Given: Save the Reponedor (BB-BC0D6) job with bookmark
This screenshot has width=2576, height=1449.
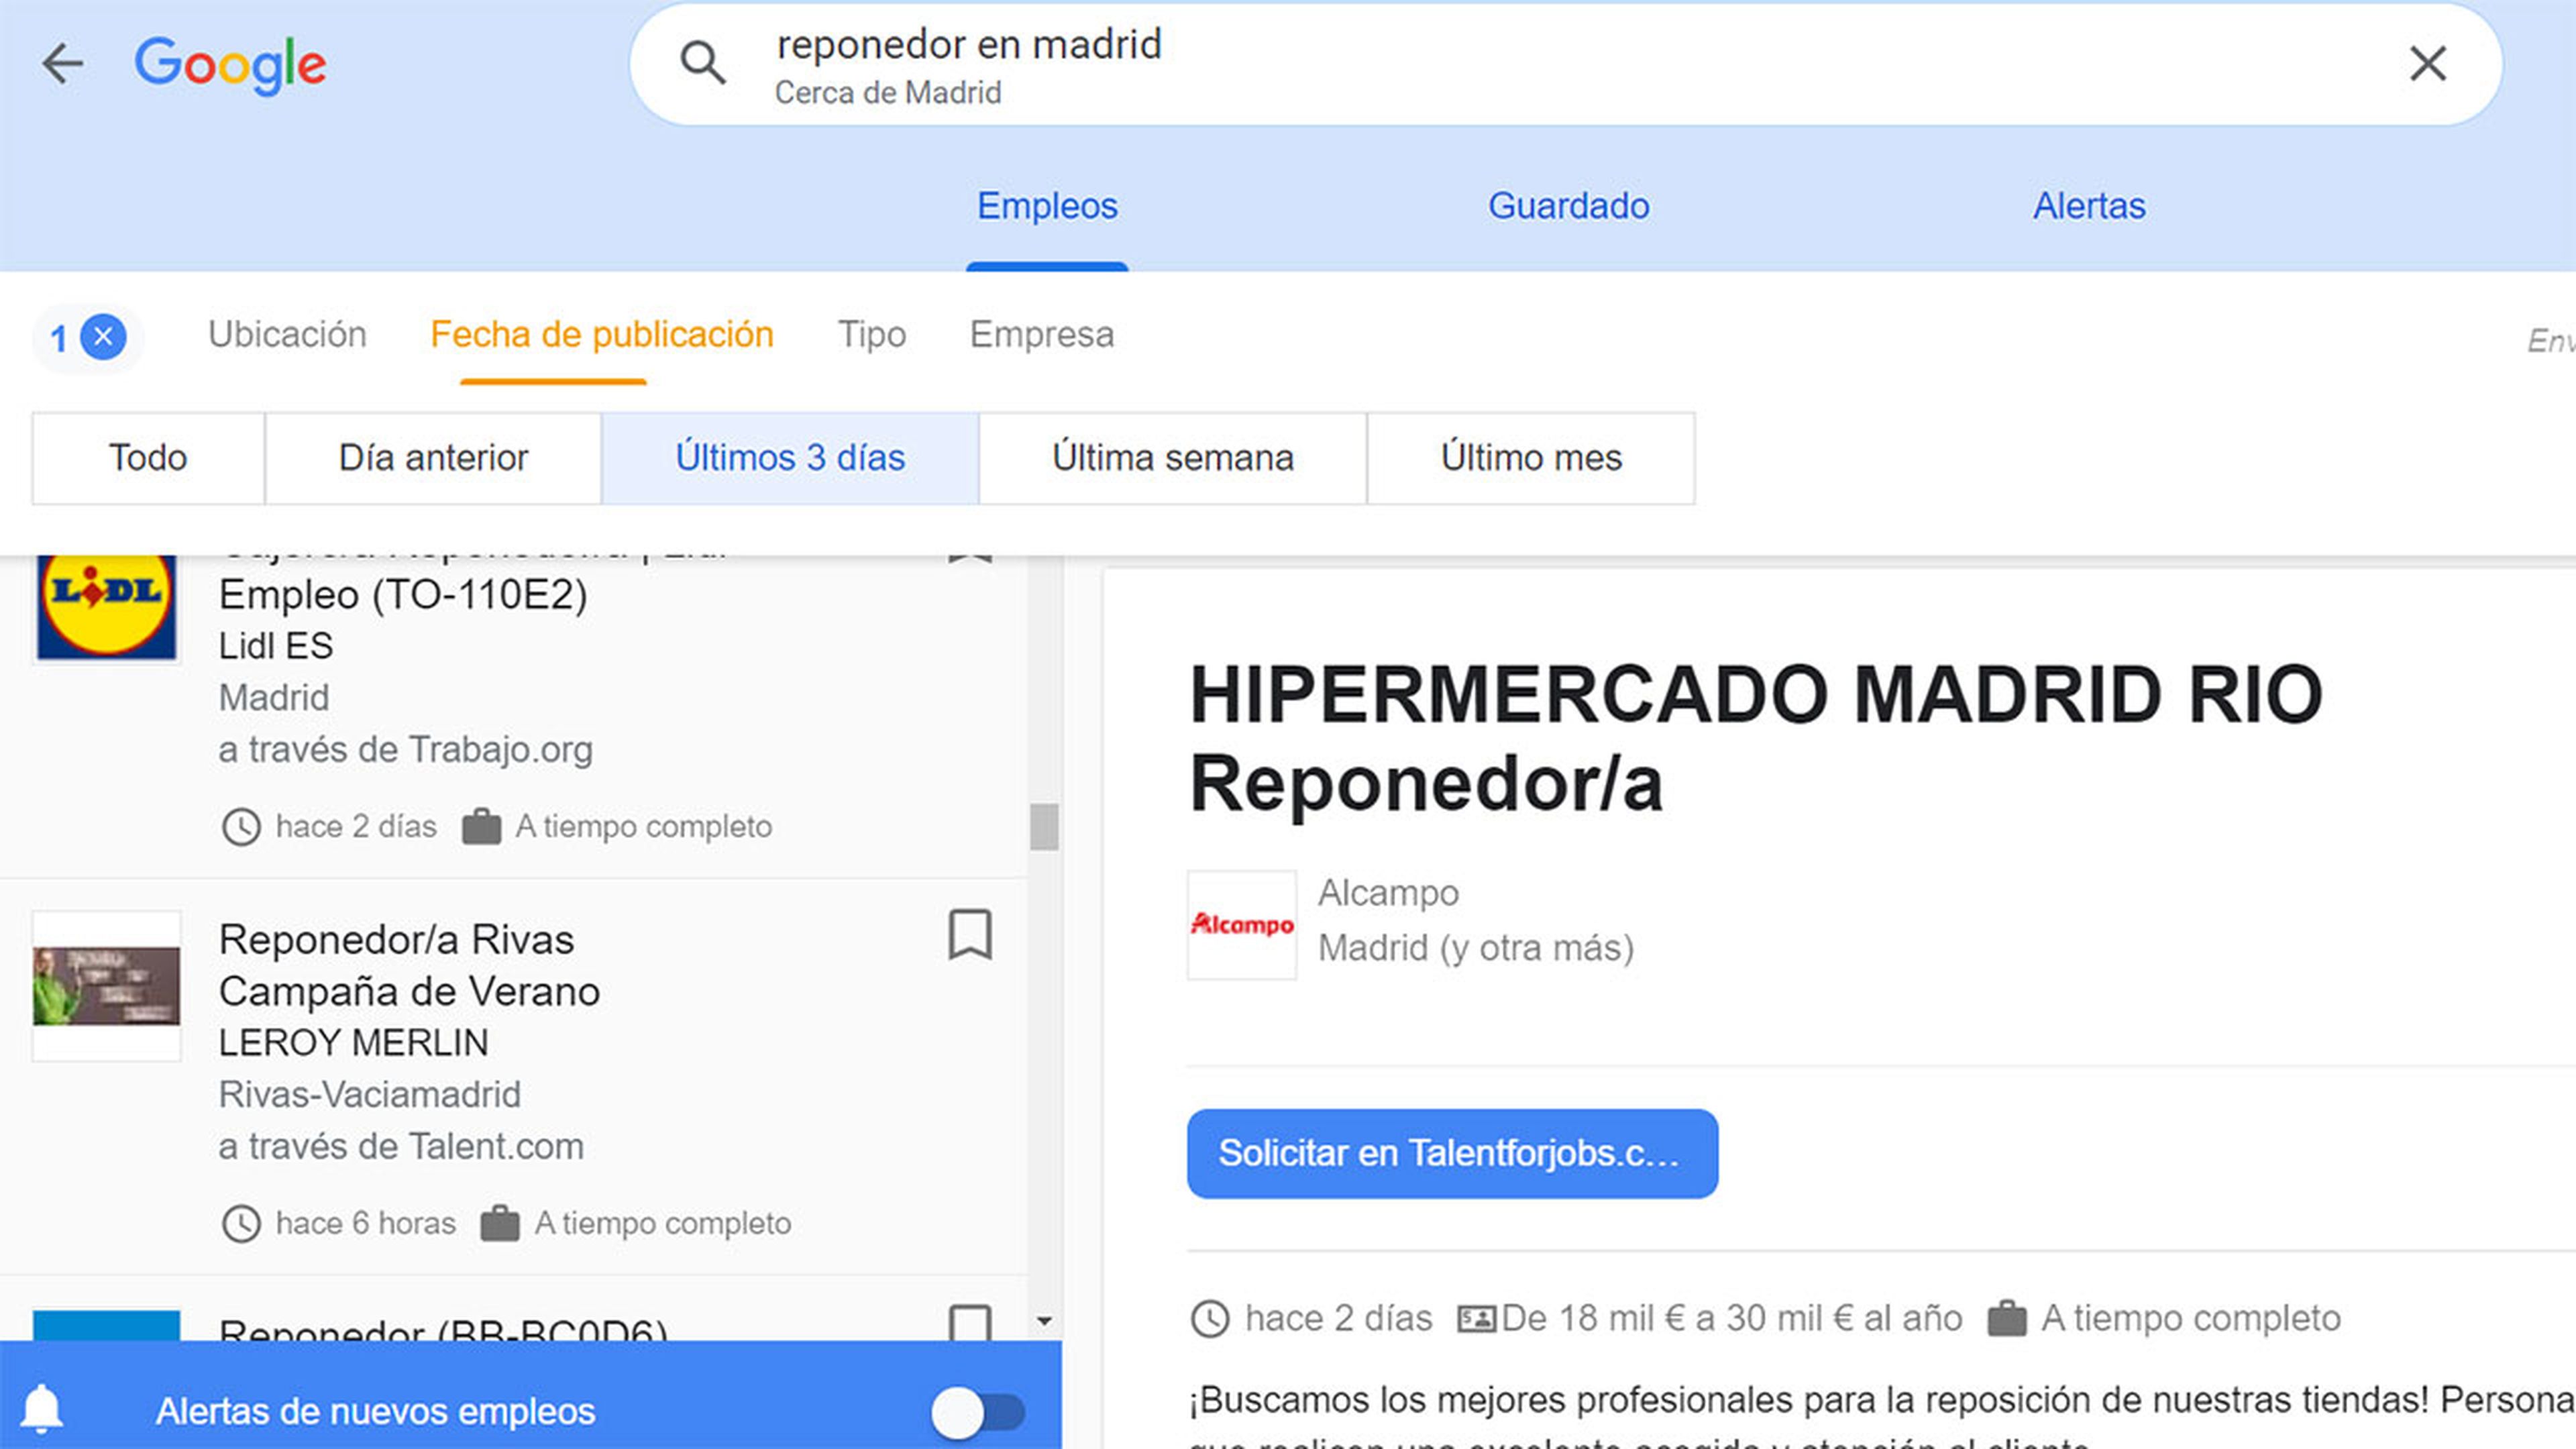Looking at the screenshot, I should [969, 1322].
